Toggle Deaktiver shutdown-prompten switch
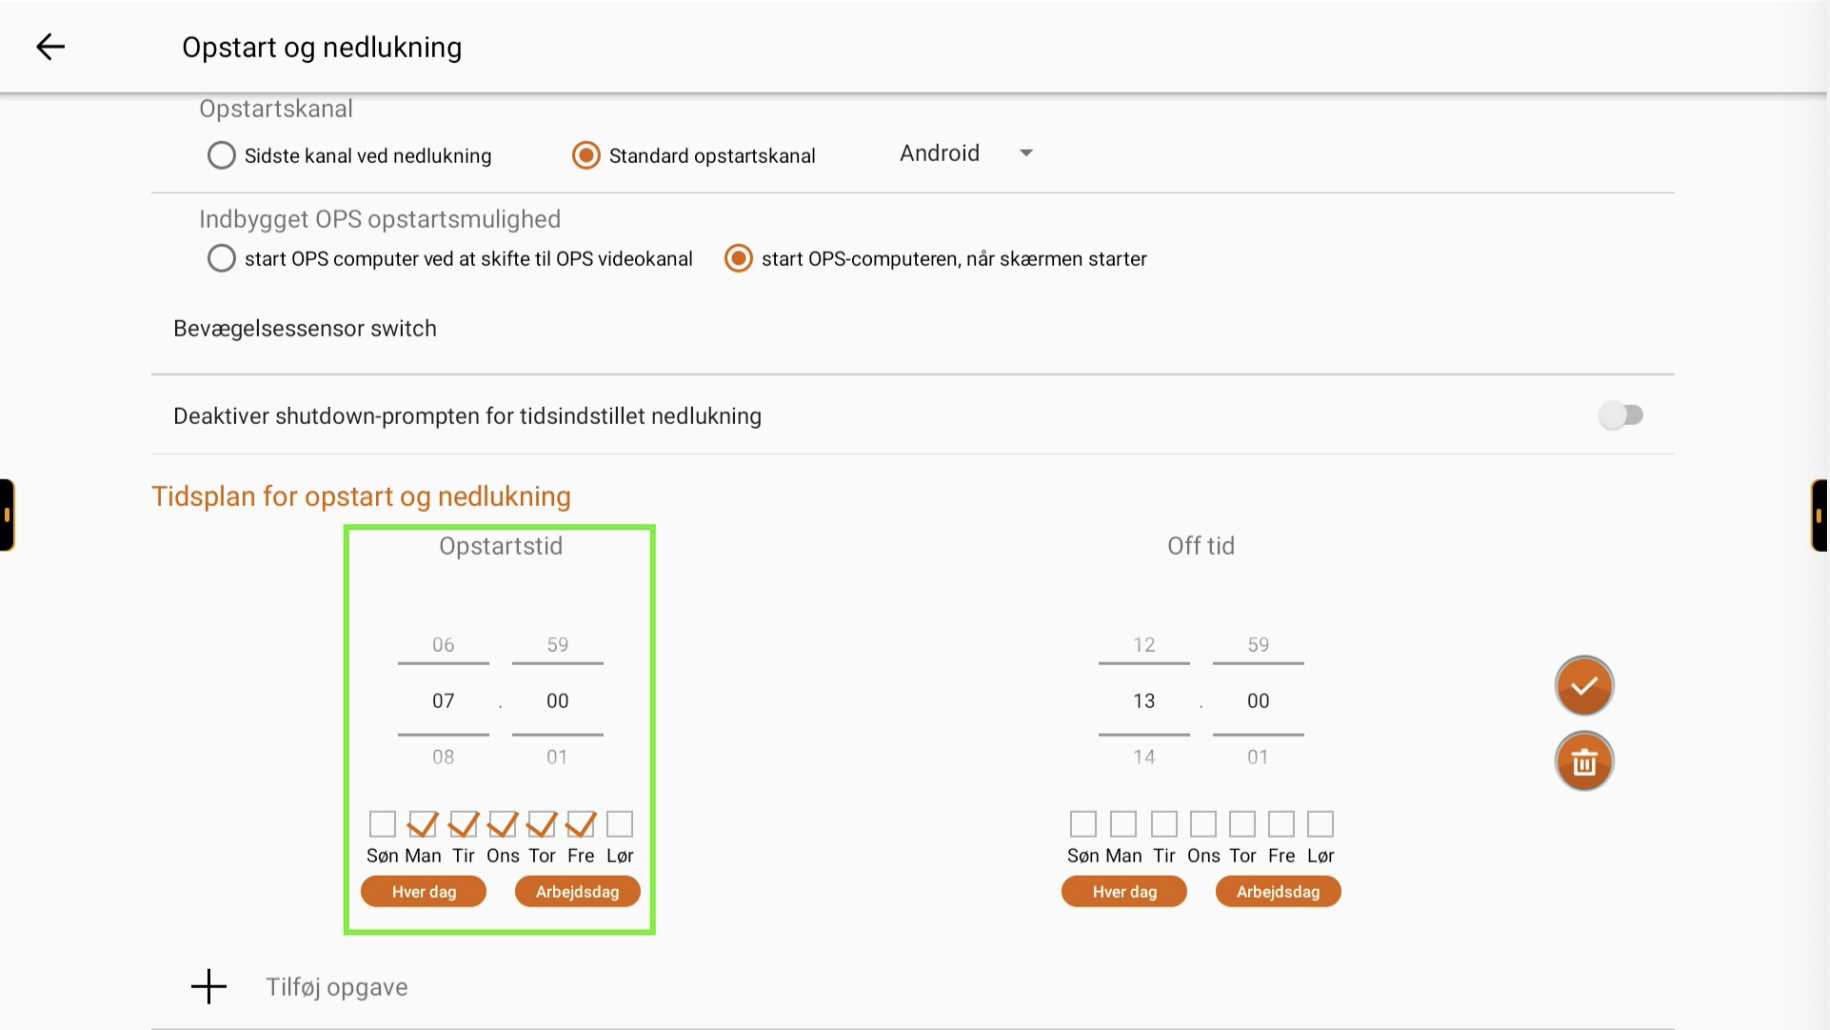 click(x=1620, y=415)
